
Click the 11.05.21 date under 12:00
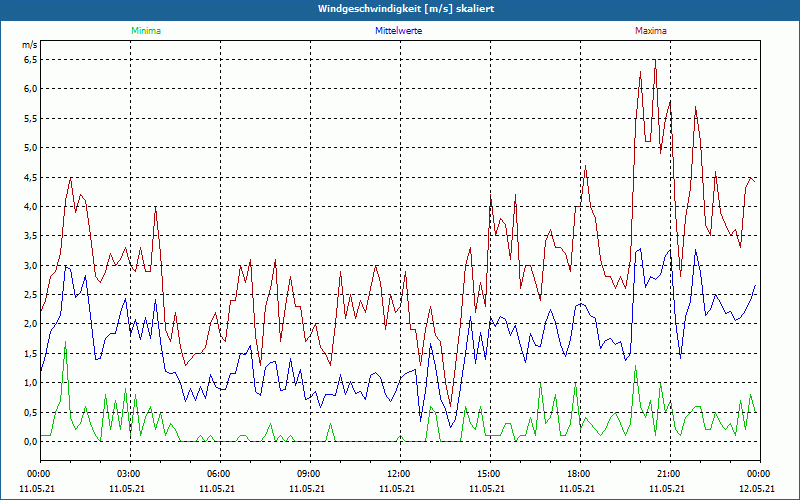pyautogui.click(x=397, y=488)
